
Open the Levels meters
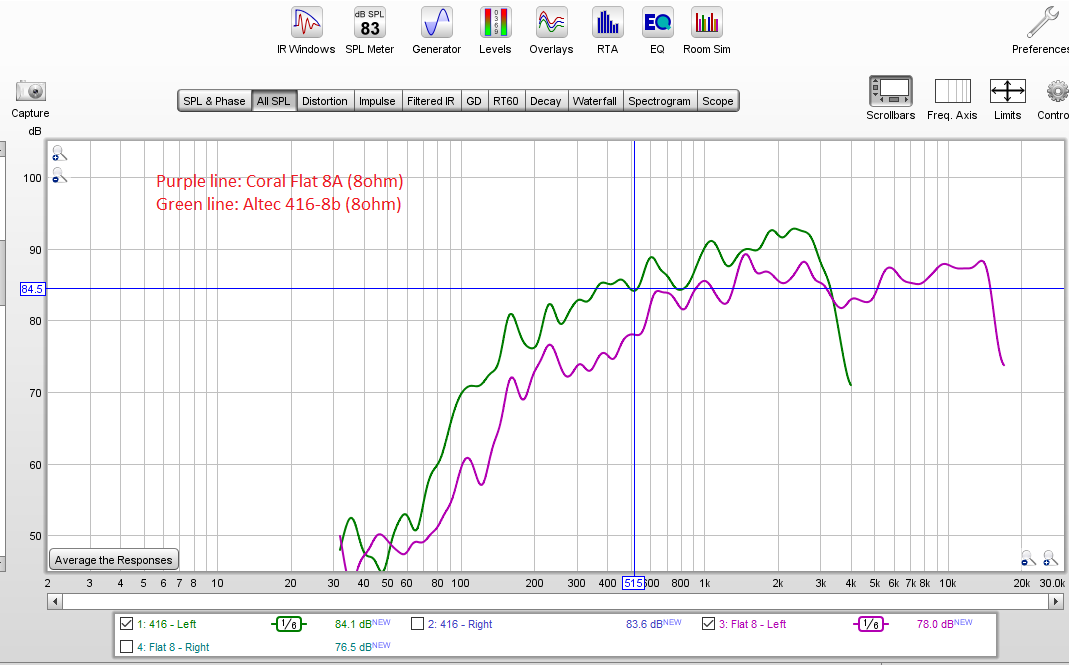[495, 31]
